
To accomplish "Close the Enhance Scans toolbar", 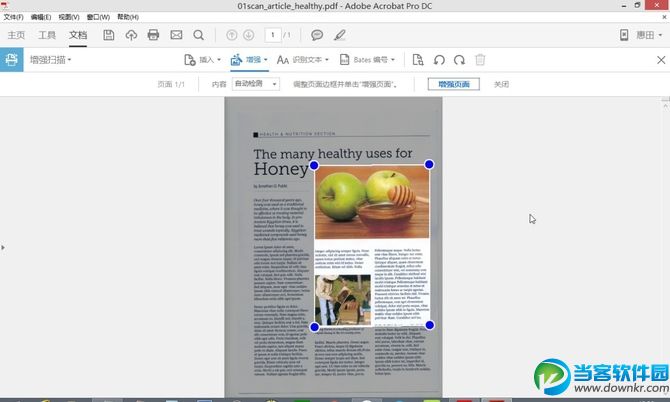I will click(661, 60).
